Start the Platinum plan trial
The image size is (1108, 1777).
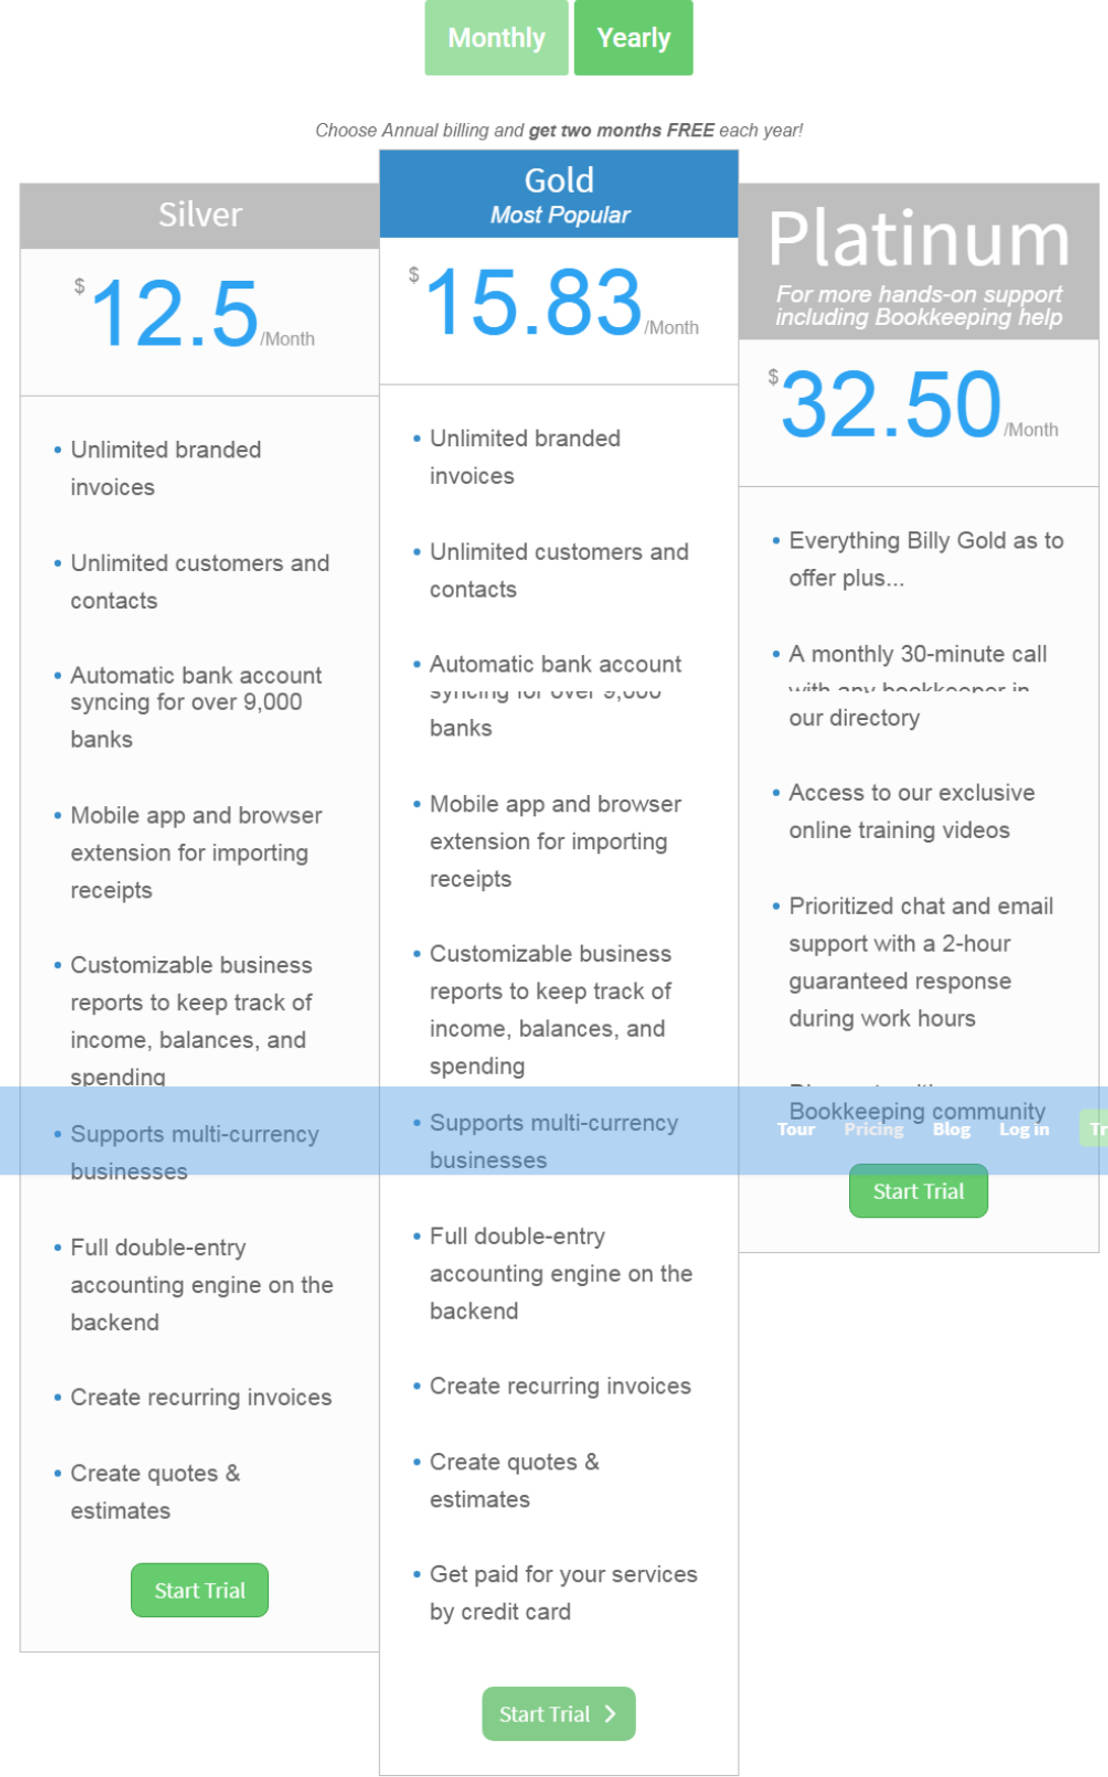click(x=918, y=1191)
